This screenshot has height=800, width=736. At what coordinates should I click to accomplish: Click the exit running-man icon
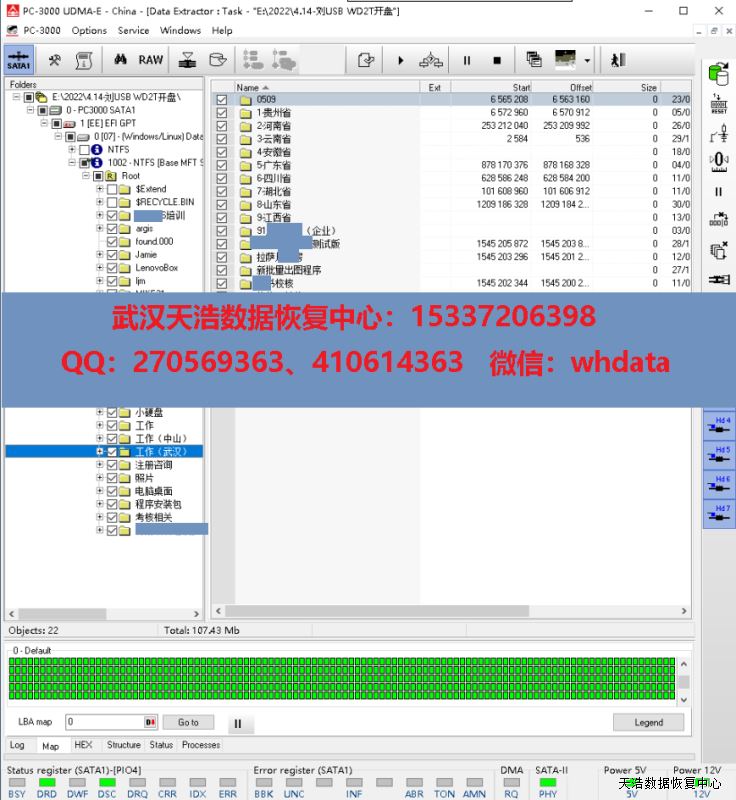(x=619, y=60)
